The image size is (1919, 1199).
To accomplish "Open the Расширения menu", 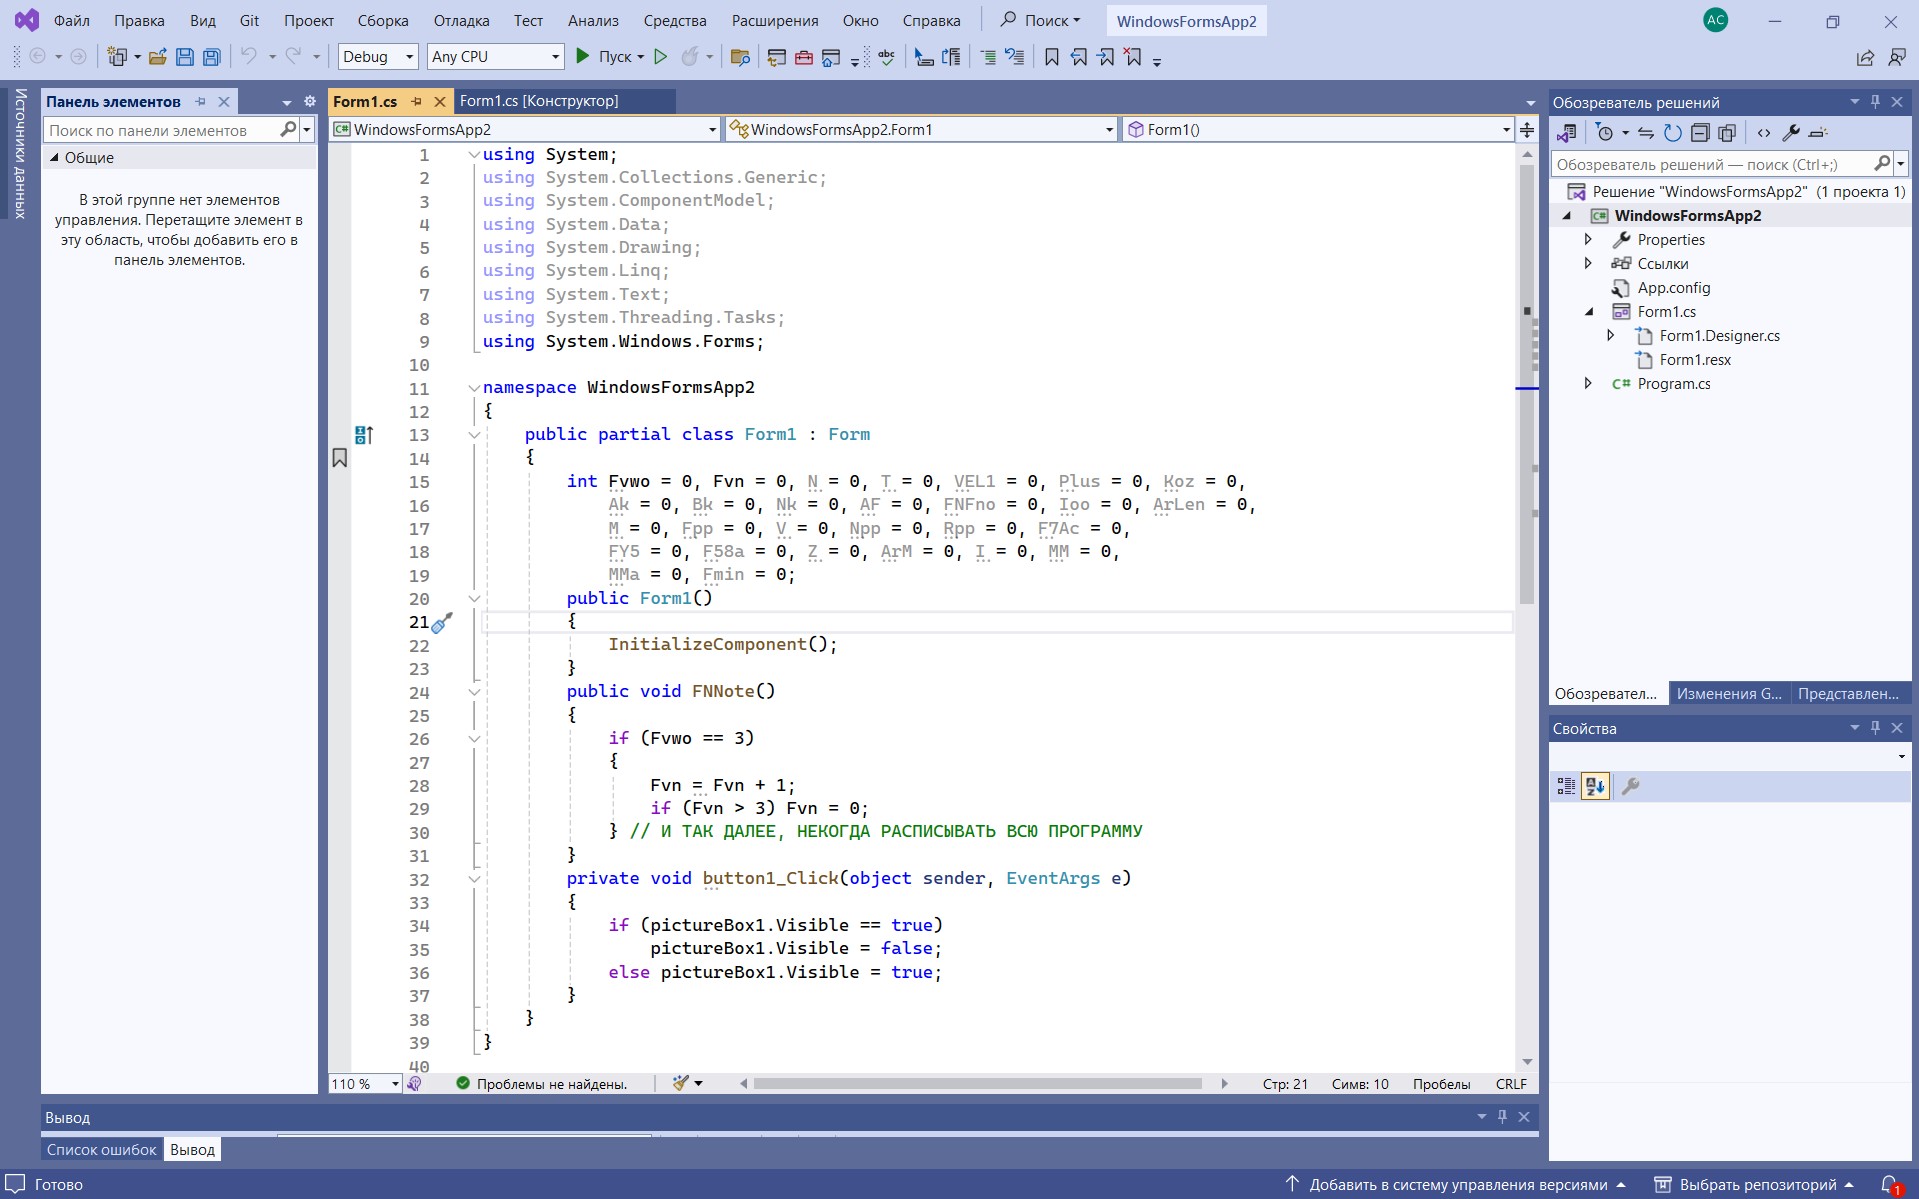I will (x=775, y=21).
